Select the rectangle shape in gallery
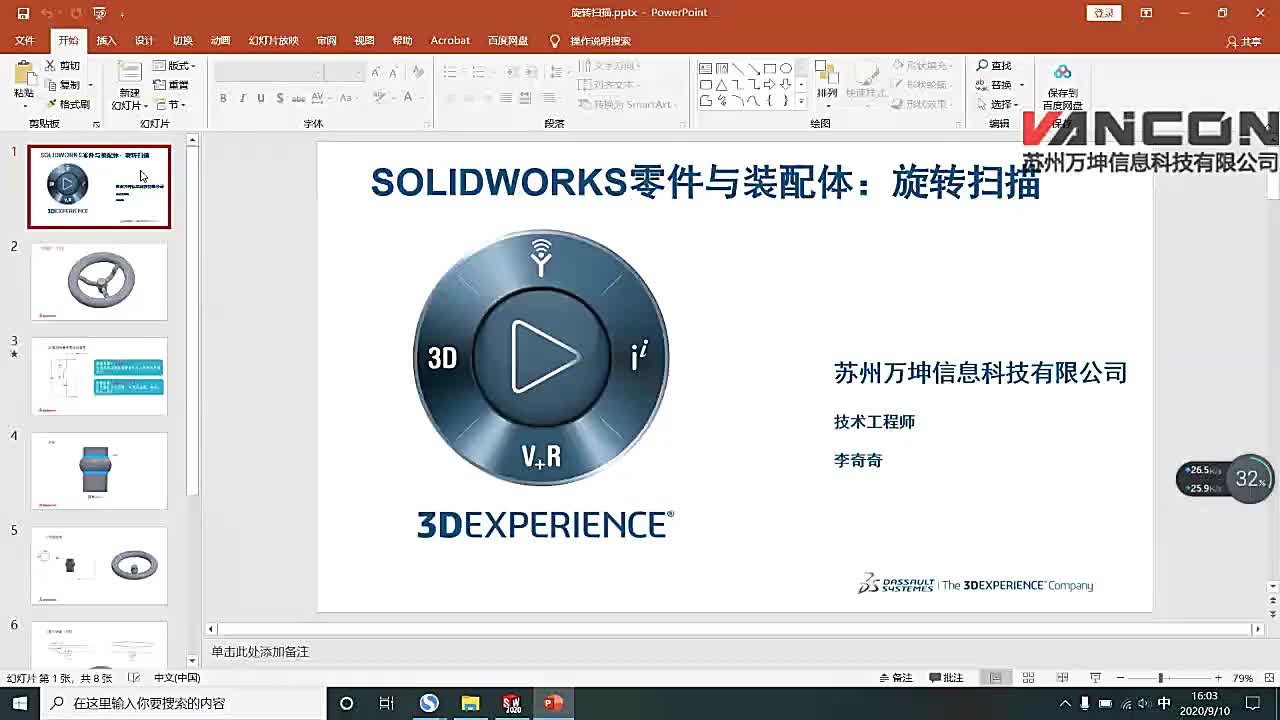Screen dimensions: 1280x720 [x=770, y=69]
